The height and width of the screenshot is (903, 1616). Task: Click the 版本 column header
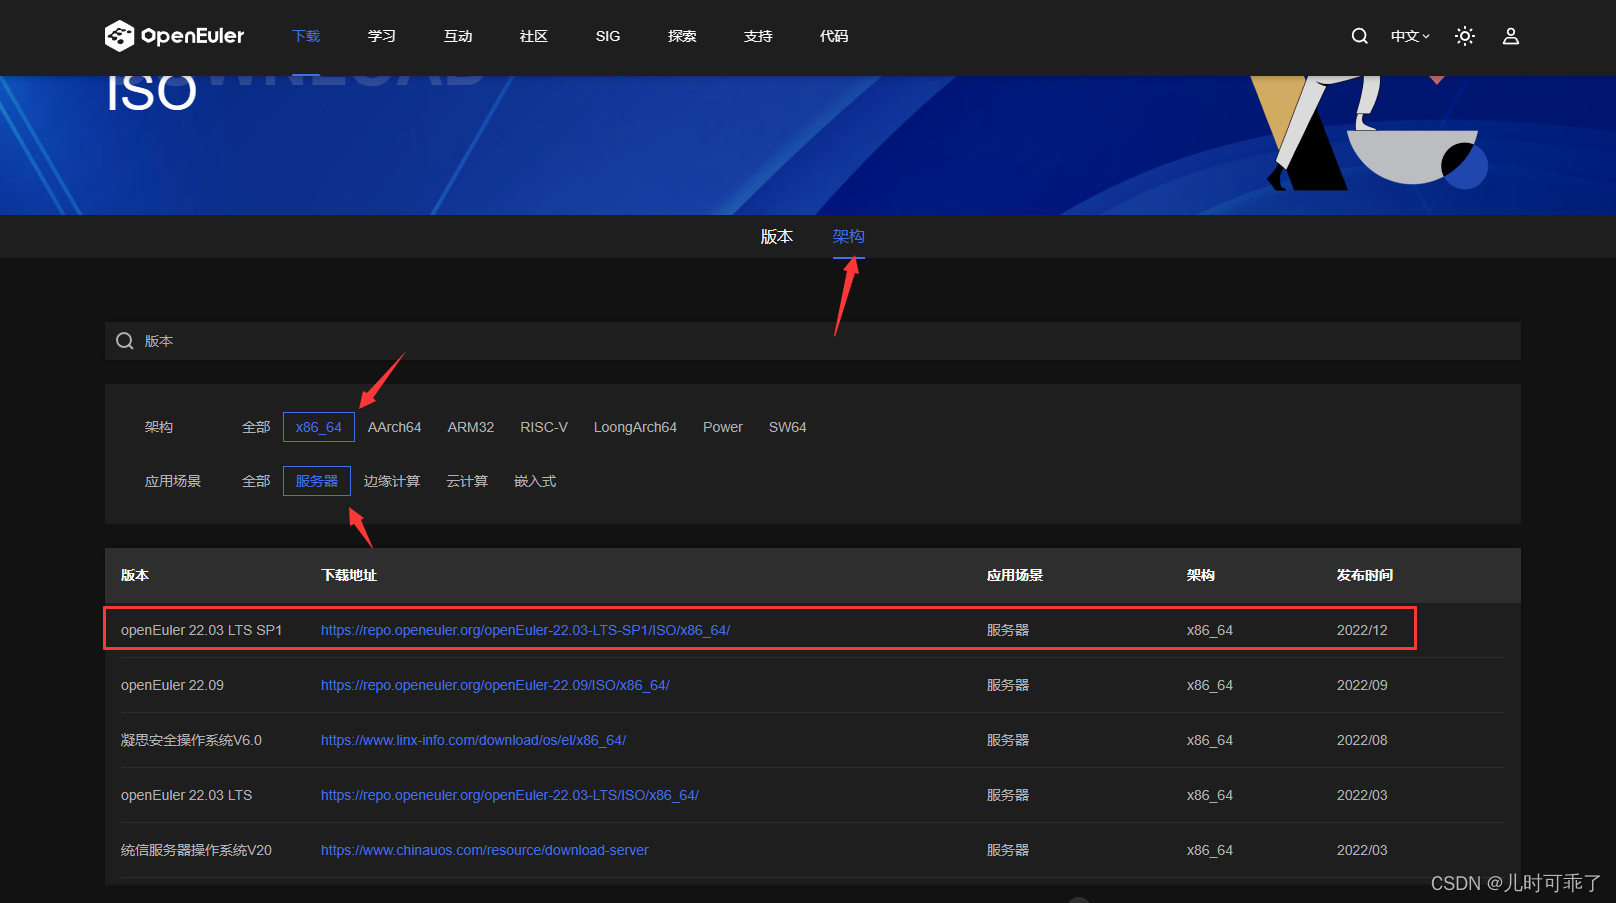click(x=135, y=575)
